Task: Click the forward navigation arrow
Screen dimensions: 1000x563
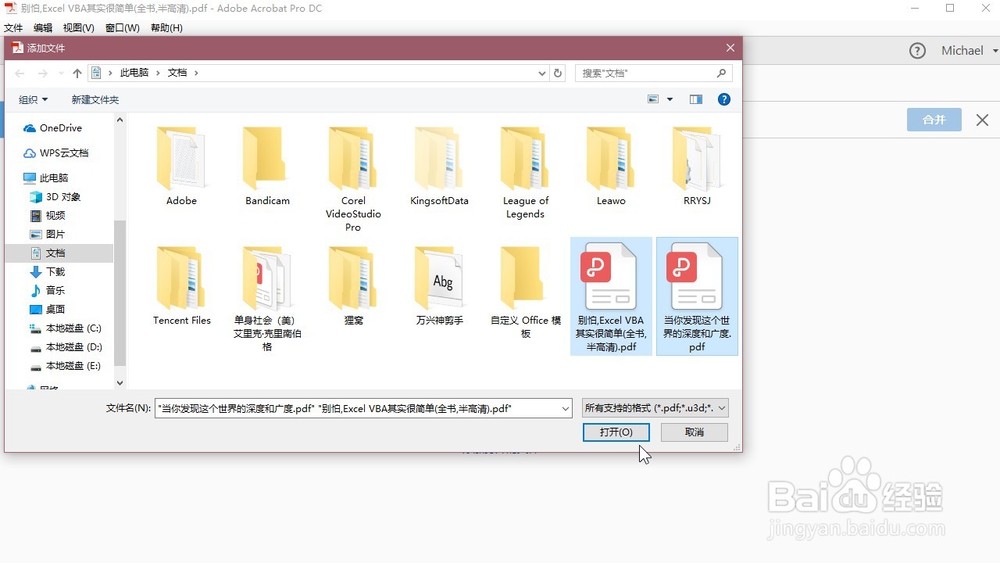Action: (43, 73)
